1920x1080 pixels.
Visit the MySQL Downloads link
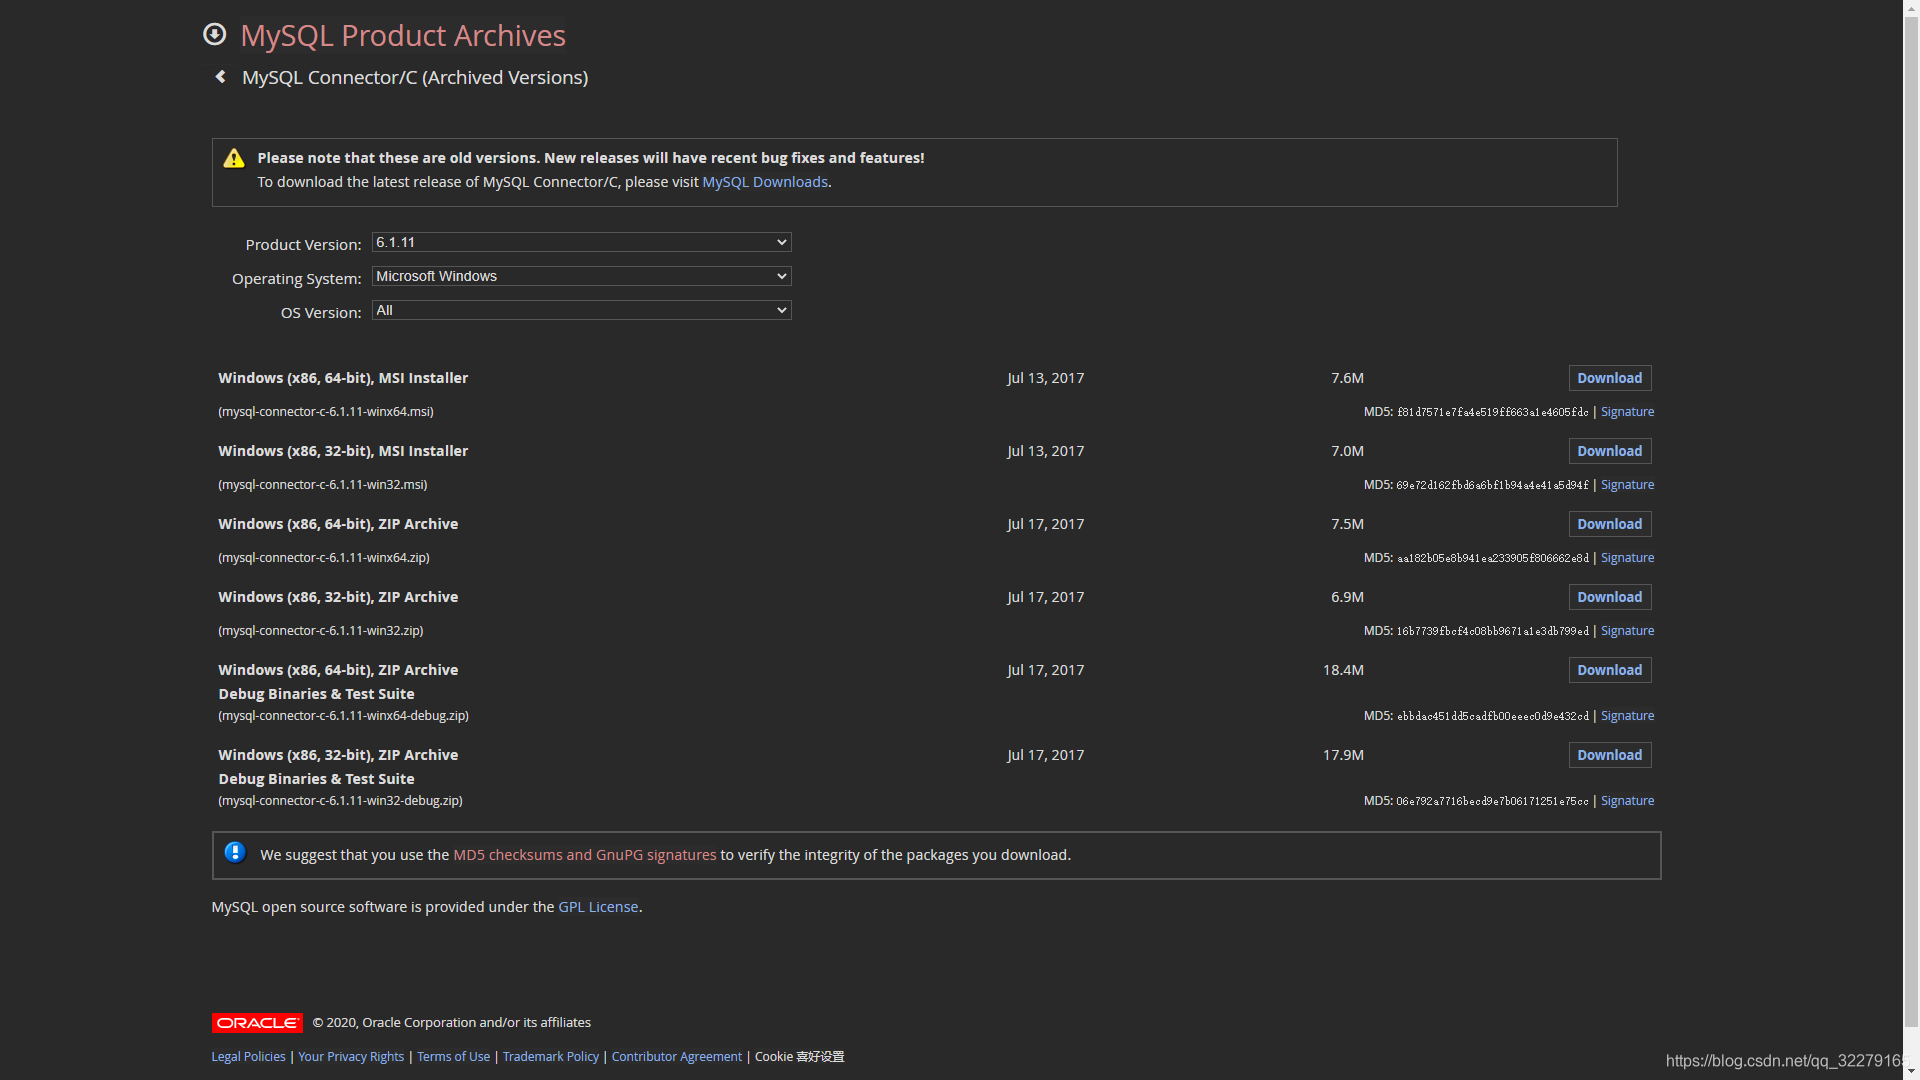[x=765, y=182]
